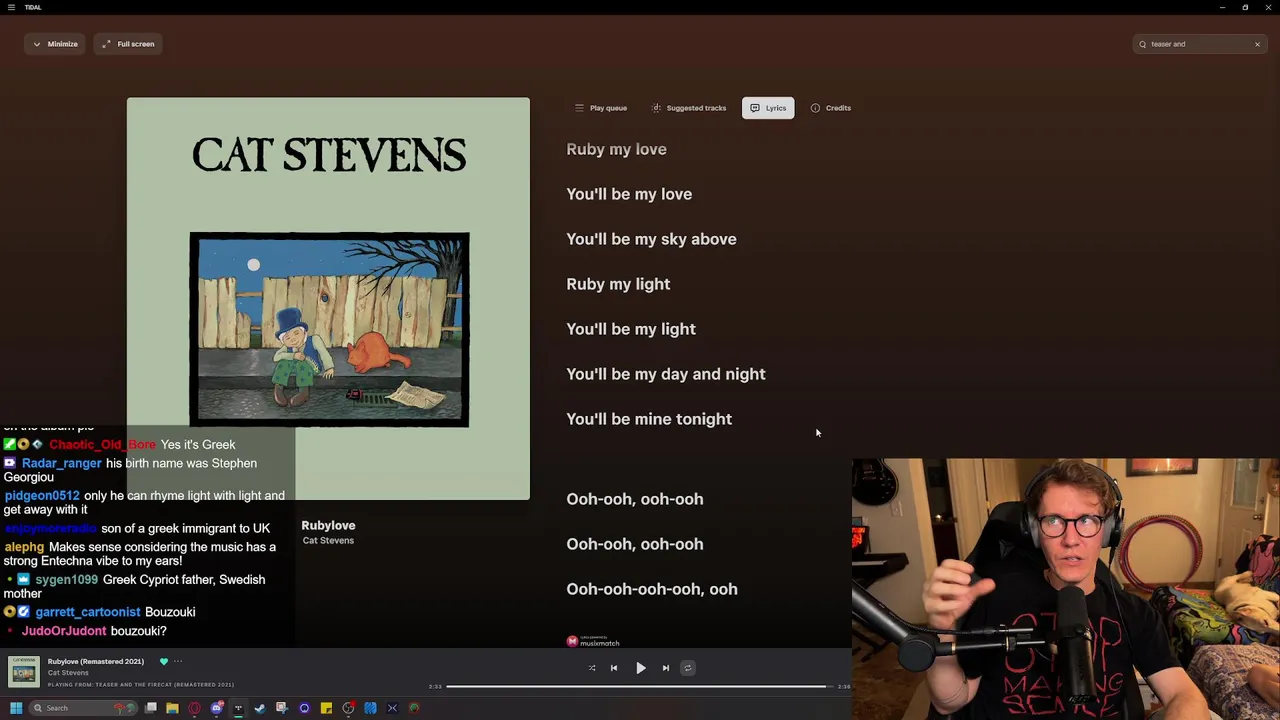Open Sticky Notes from the taskbar
Image resolution: width=1280 pixels, height=720 pixels.
point(326,708)
